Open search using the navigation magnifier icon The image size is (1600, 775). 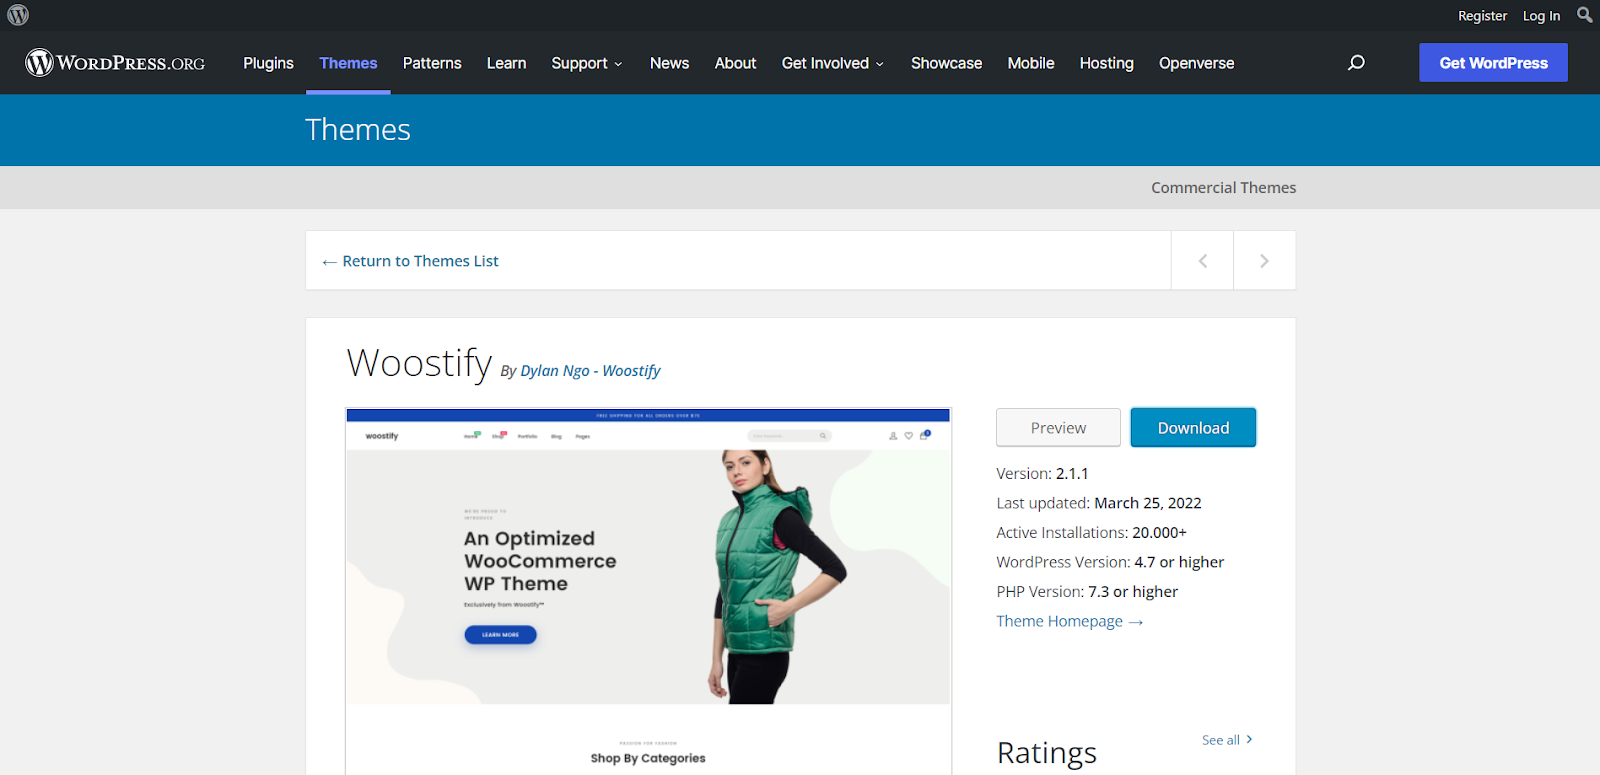click(1356, 63)
